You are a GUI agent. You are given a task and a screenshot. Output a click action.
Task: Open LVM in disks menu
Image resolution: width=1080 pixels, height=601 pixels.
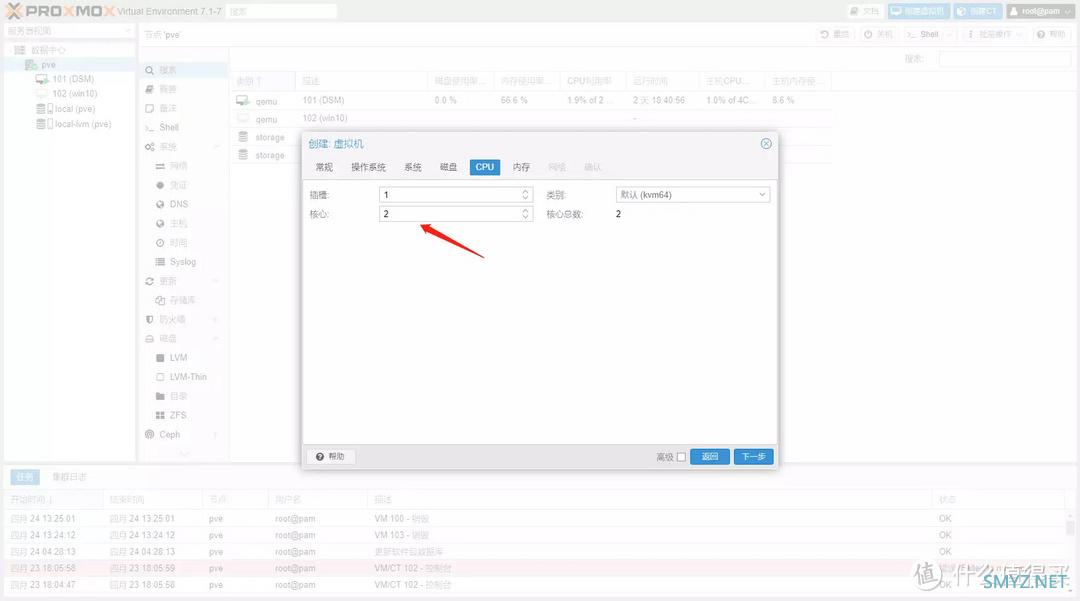click(x=178, y=358)
